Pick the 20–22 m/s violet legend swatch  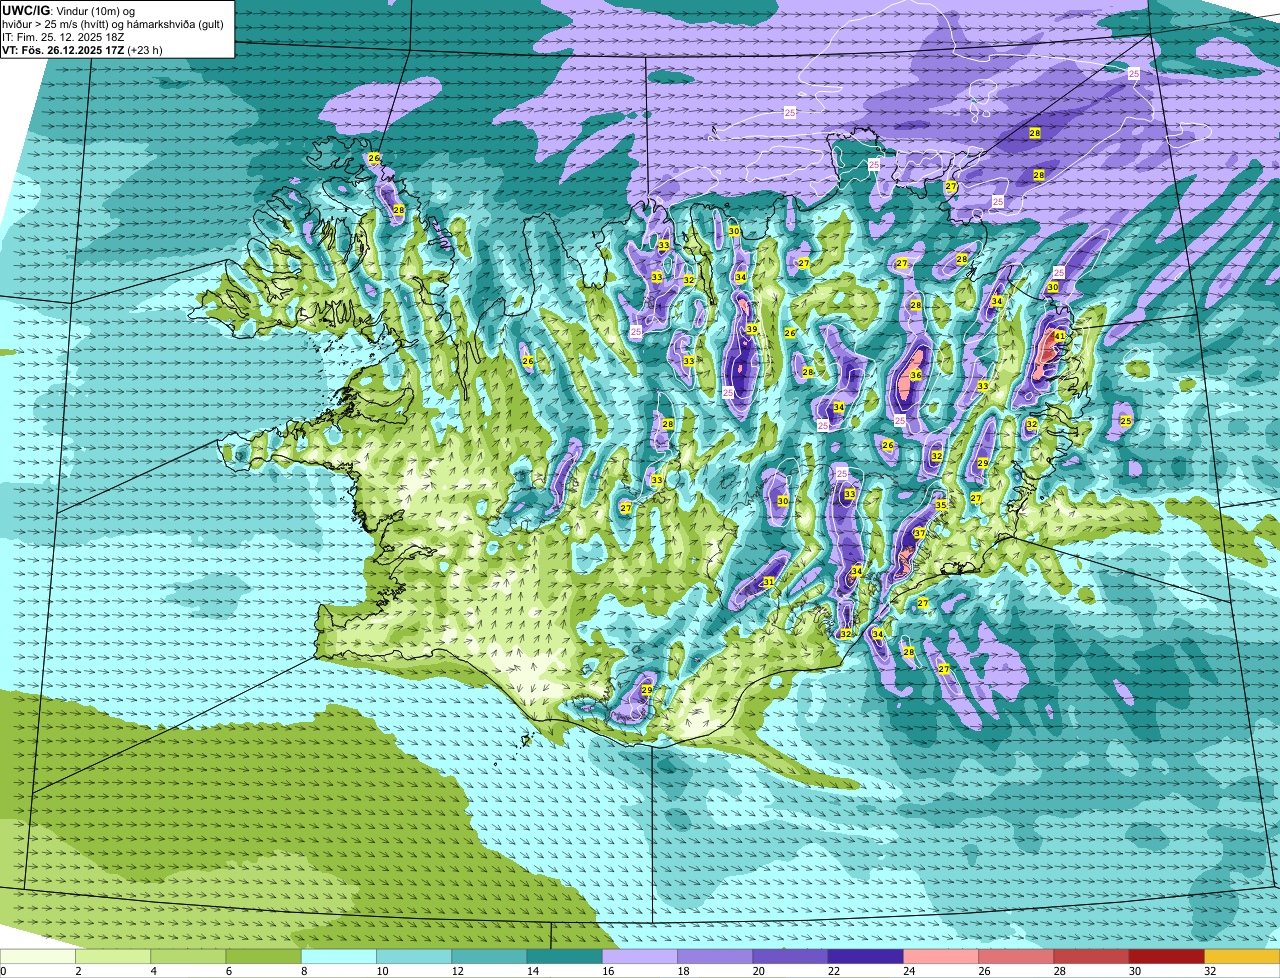click(x=790, y=956)
